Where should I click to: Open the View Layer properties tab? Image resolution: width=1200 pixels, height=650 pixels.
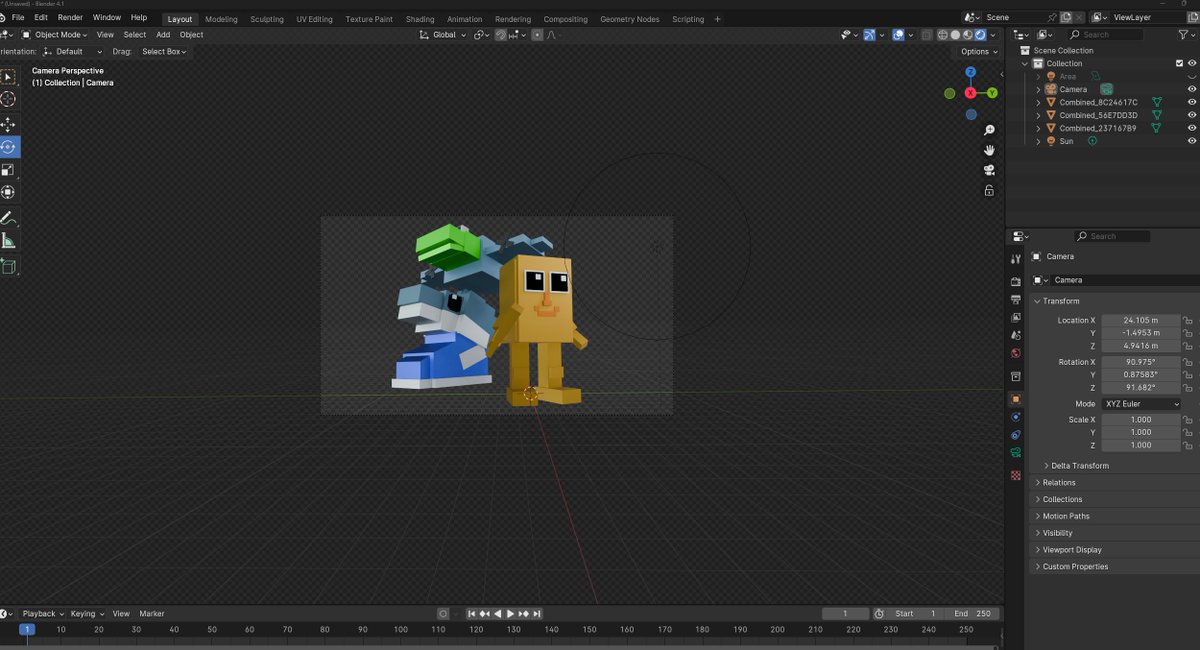1016,317
